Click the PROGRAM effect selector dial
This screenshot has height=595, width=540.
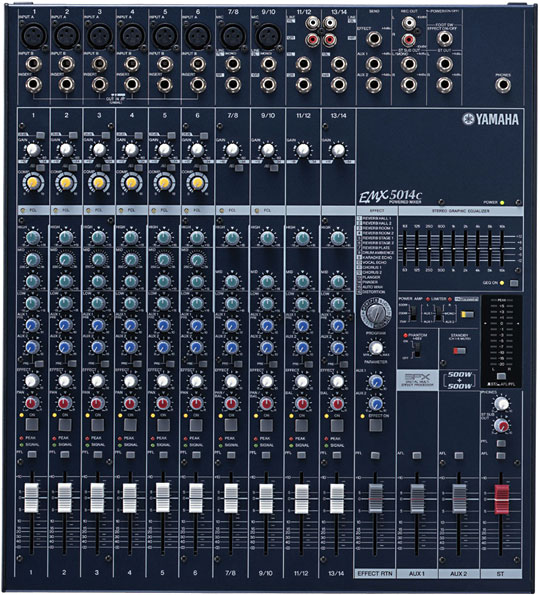[376, 314]
